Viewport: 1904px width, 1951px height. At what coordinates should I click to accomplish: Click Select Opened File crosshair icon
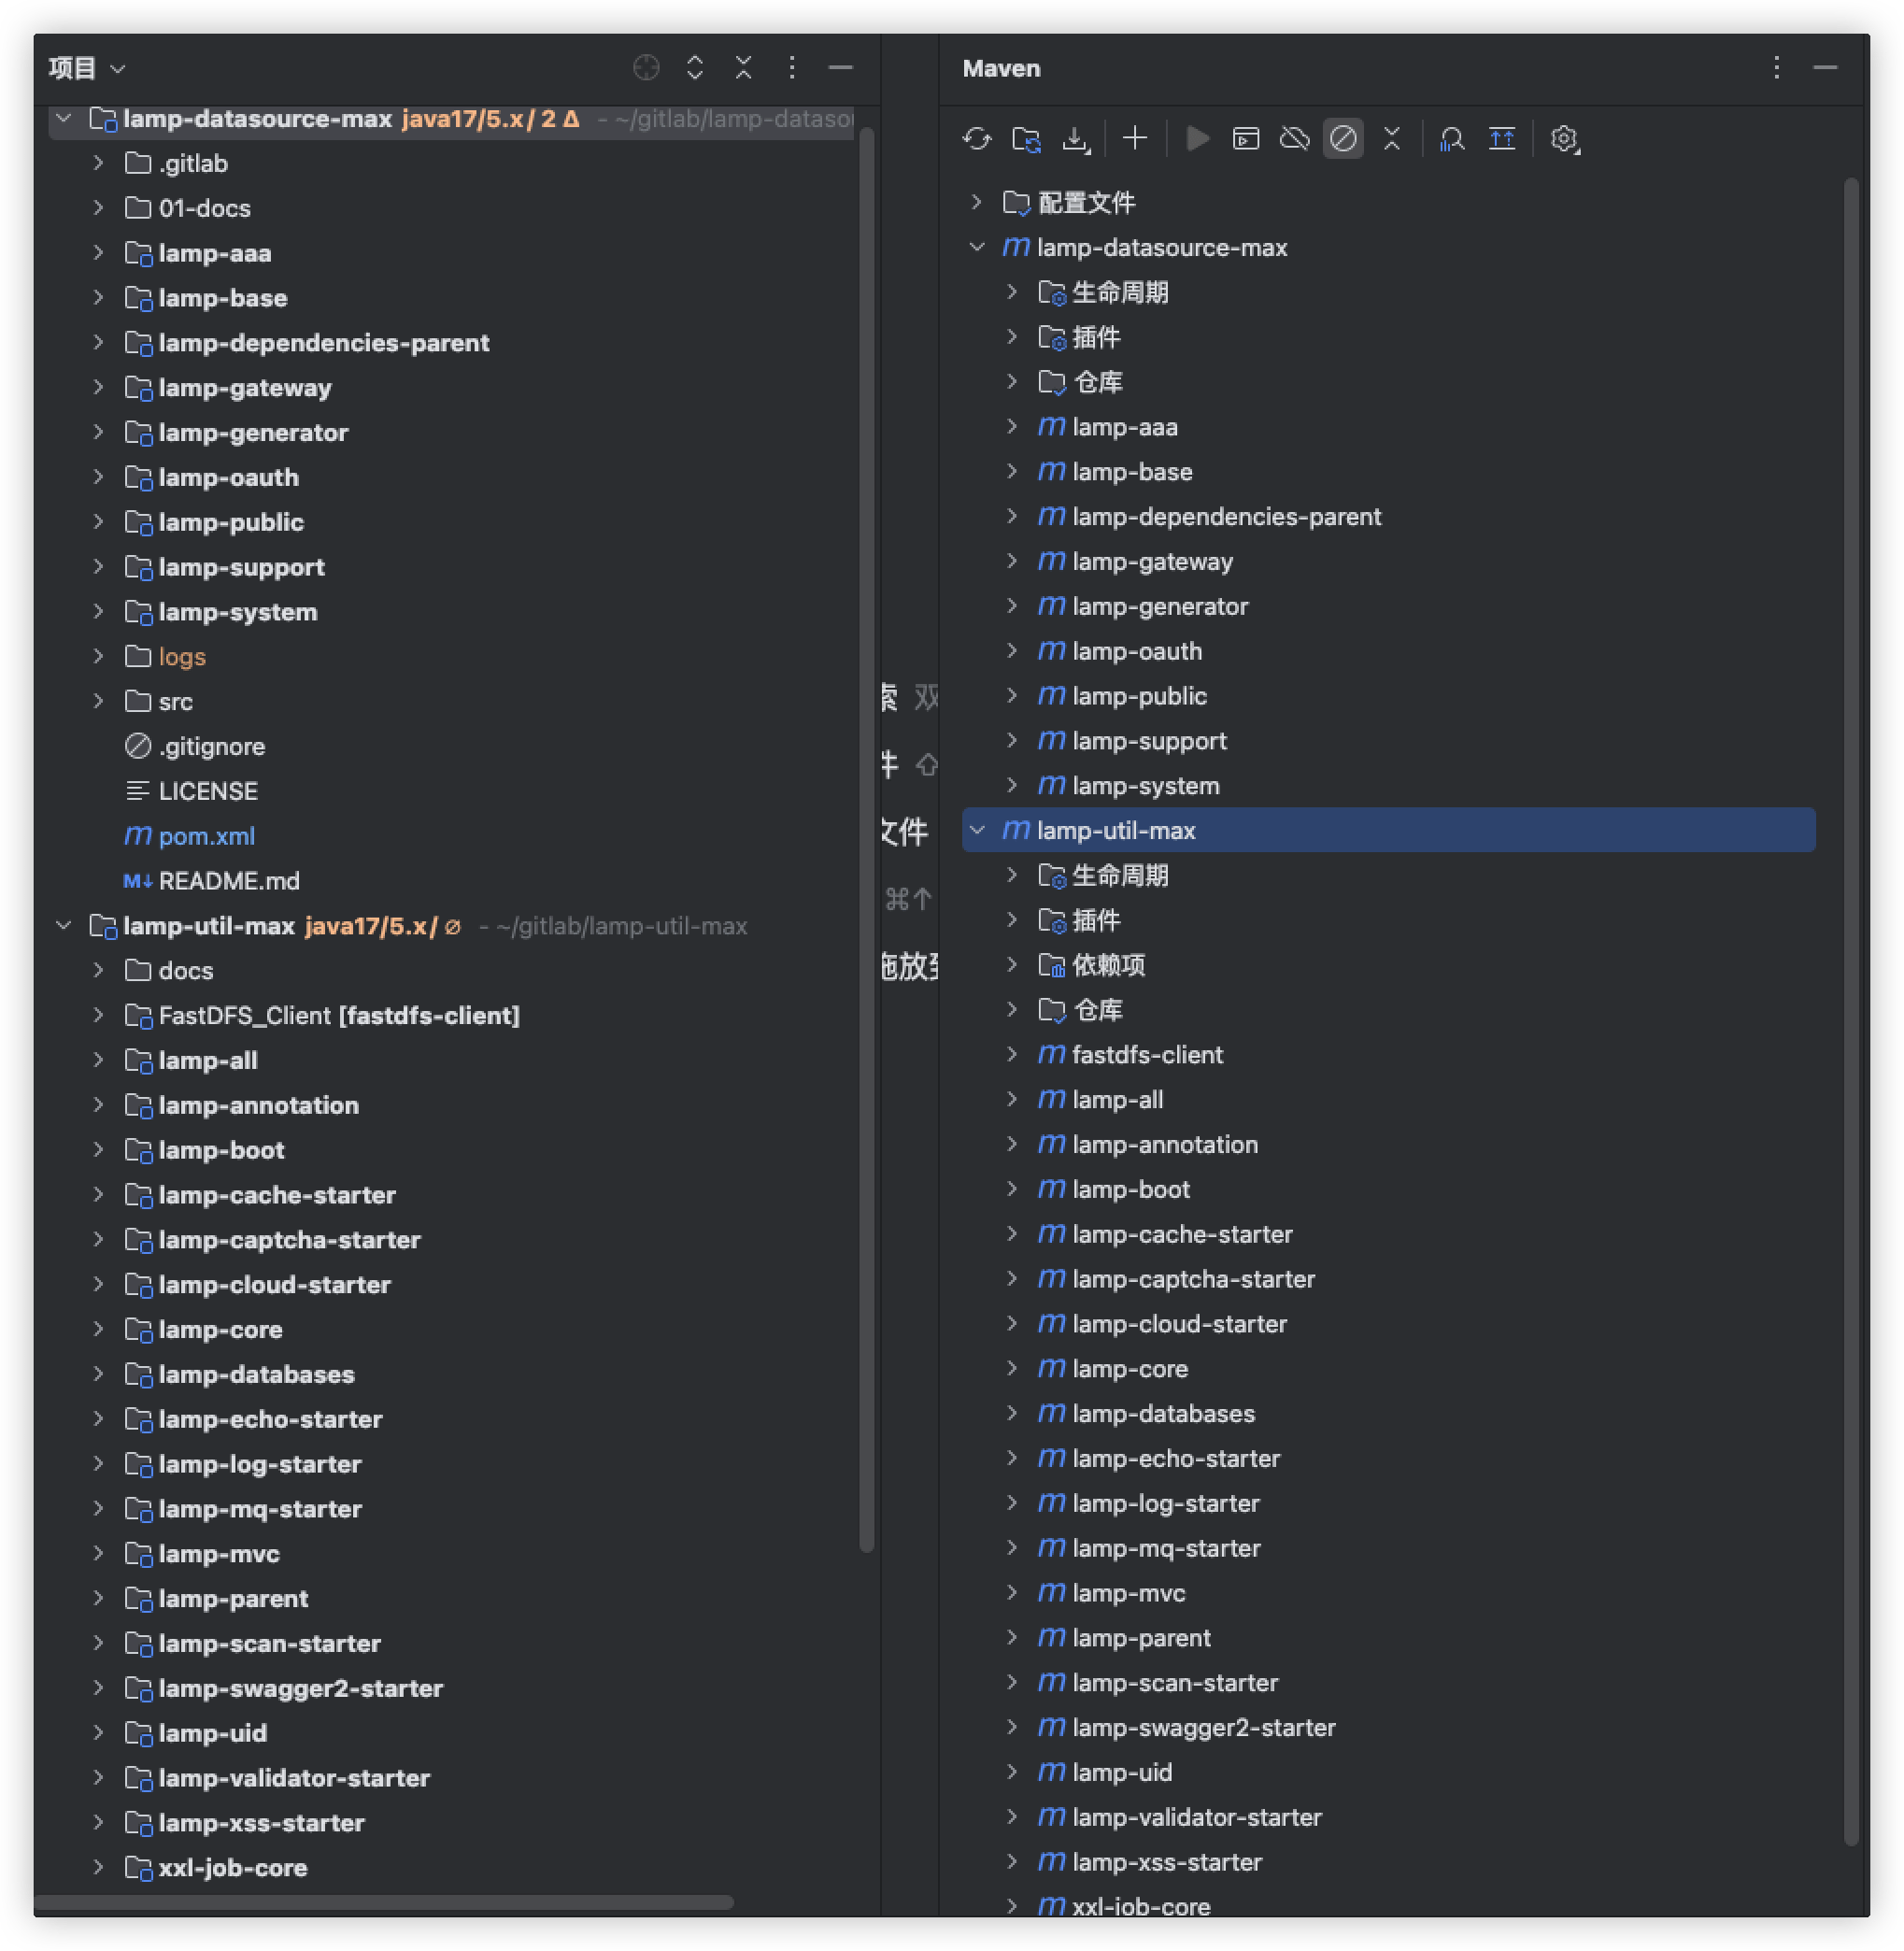[x=646, y=68]
